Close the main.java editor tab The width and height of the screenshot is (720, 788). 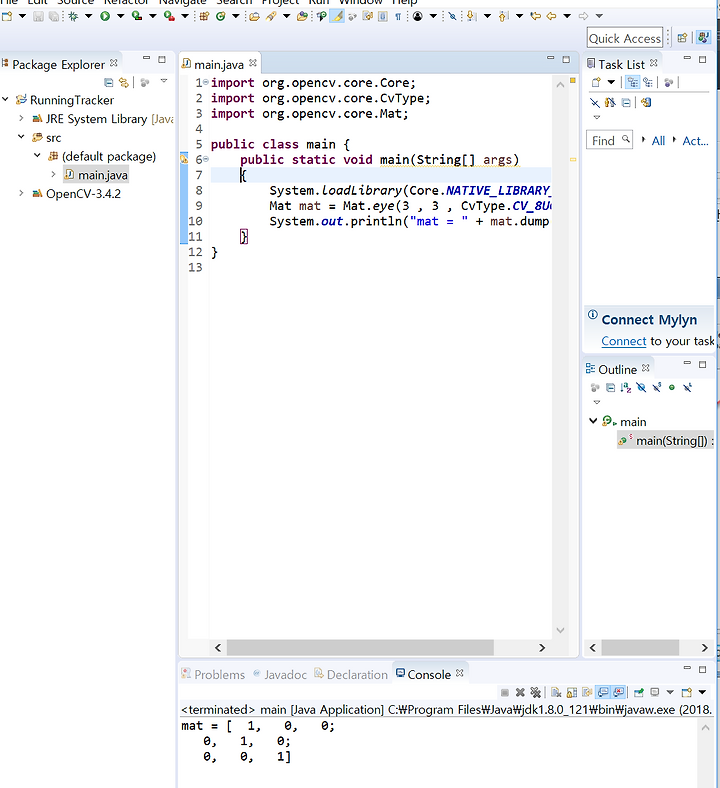point(253,63)
